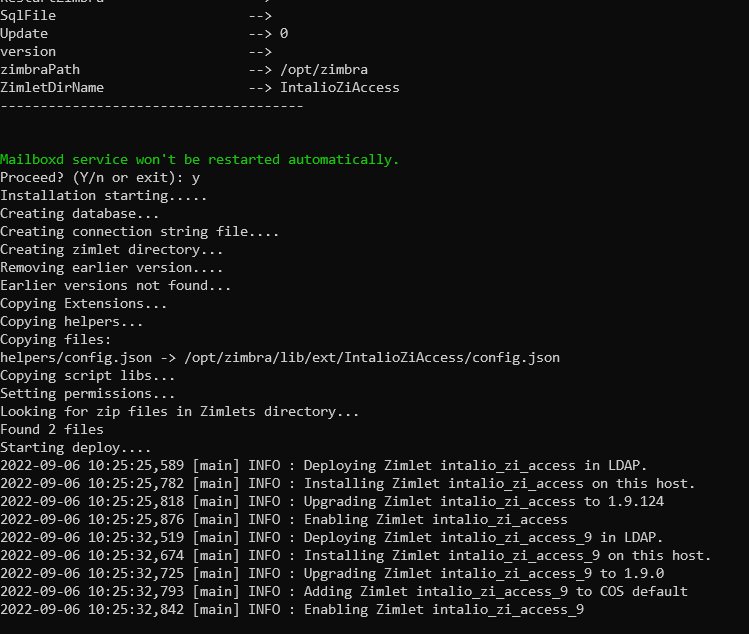Click the SqlFile parameter label
The height and width of the screenshot is (634, 749).
click(x=28, y=16)
